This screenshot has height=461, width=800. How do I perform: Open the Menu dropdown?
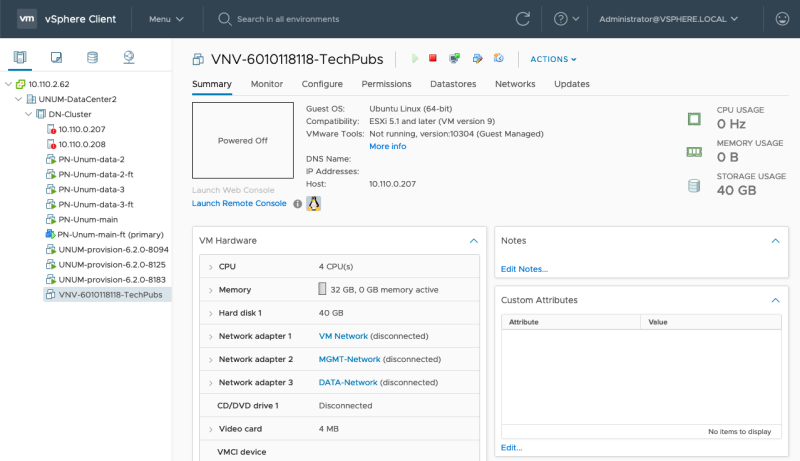tap(166, 19)
